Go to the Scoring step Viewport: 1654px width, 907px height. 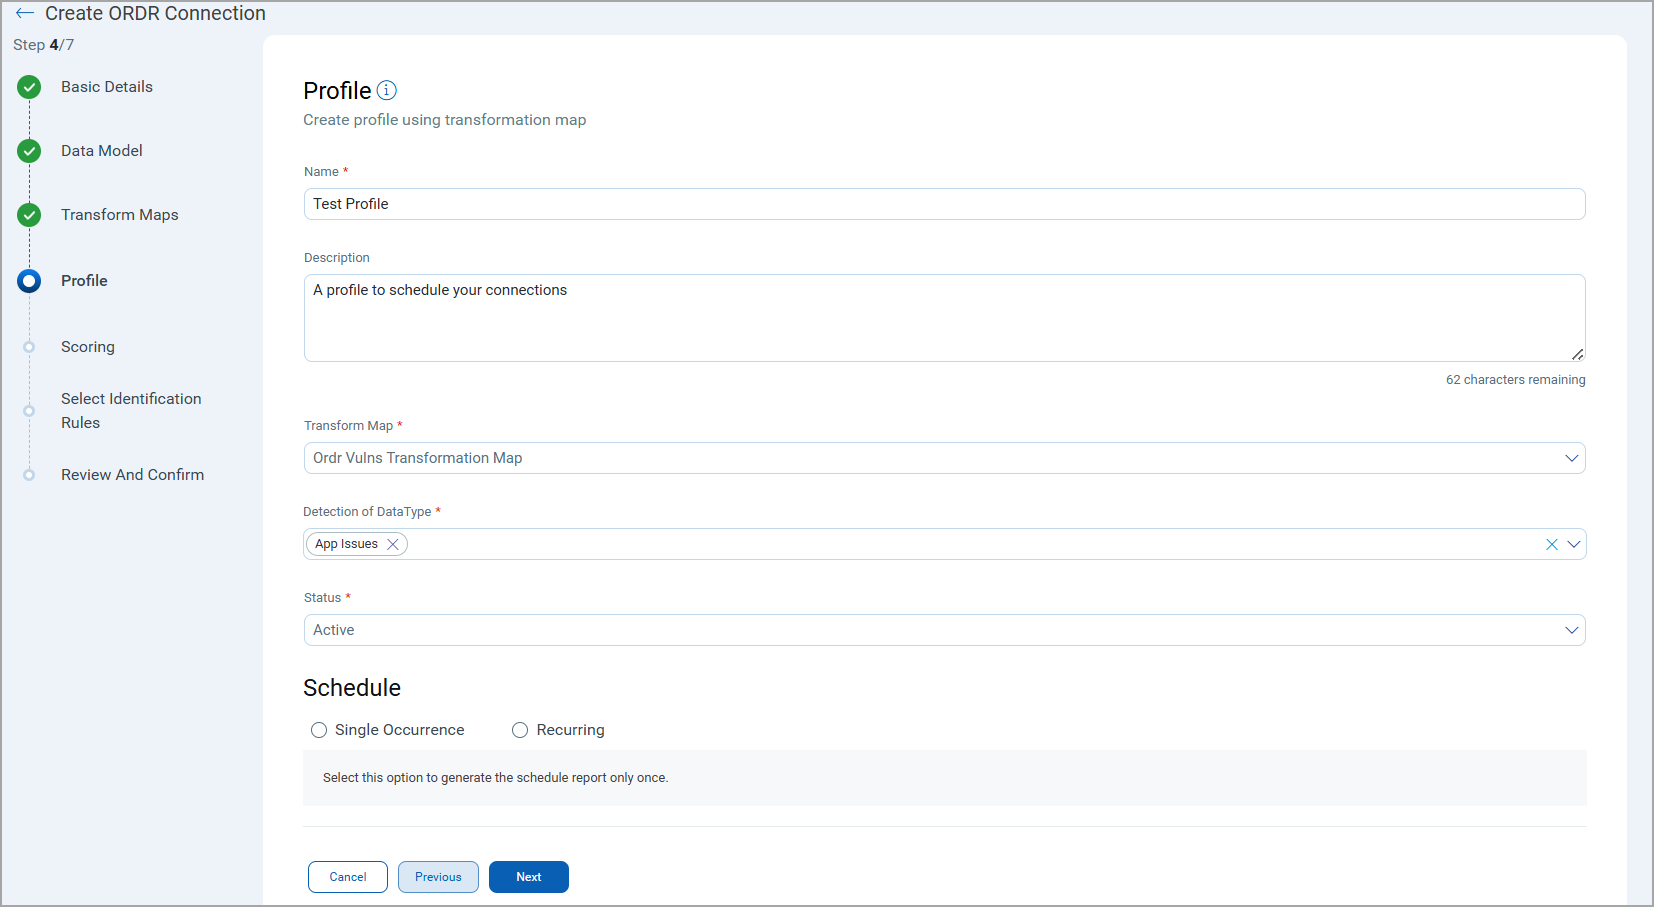tap(88, 347)
